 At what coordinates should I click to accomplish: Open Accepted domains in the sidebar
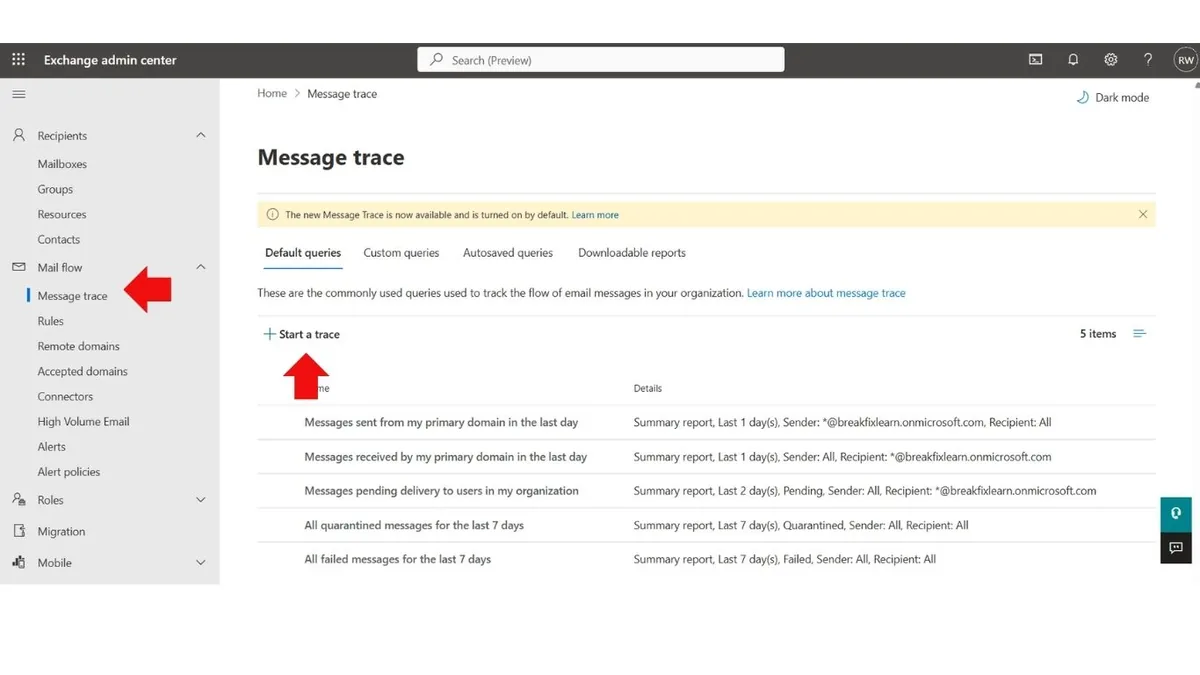click(x=82, y=371)
